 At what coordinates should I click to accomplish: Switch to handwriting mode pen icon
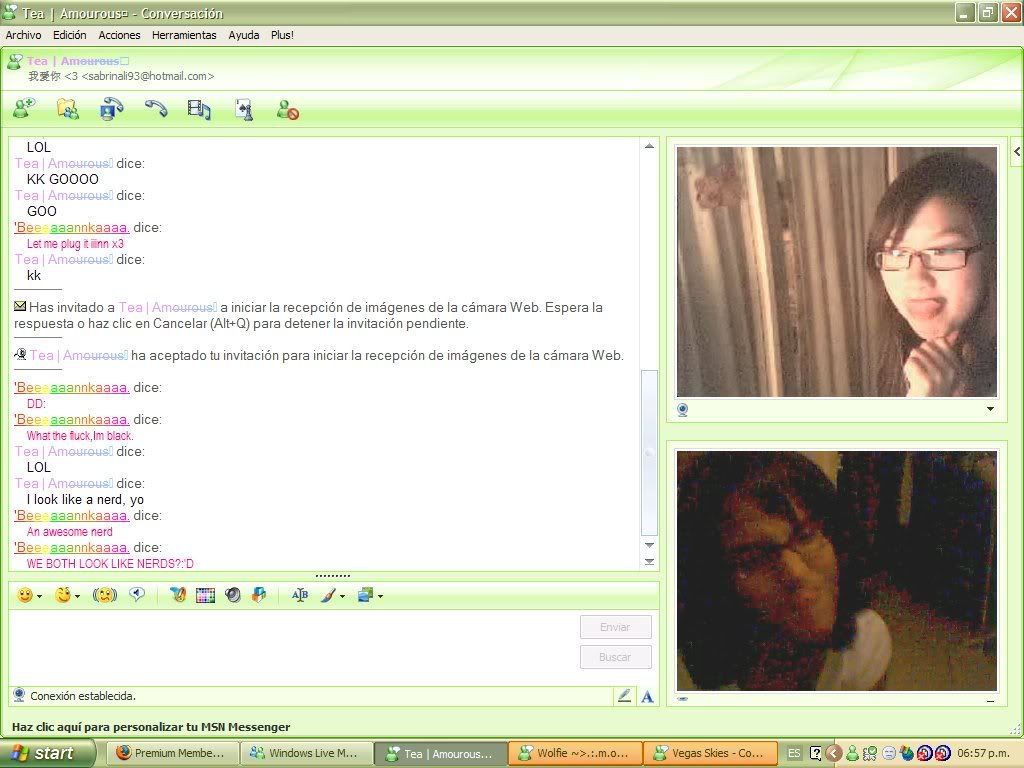click(x=624, y=696)
